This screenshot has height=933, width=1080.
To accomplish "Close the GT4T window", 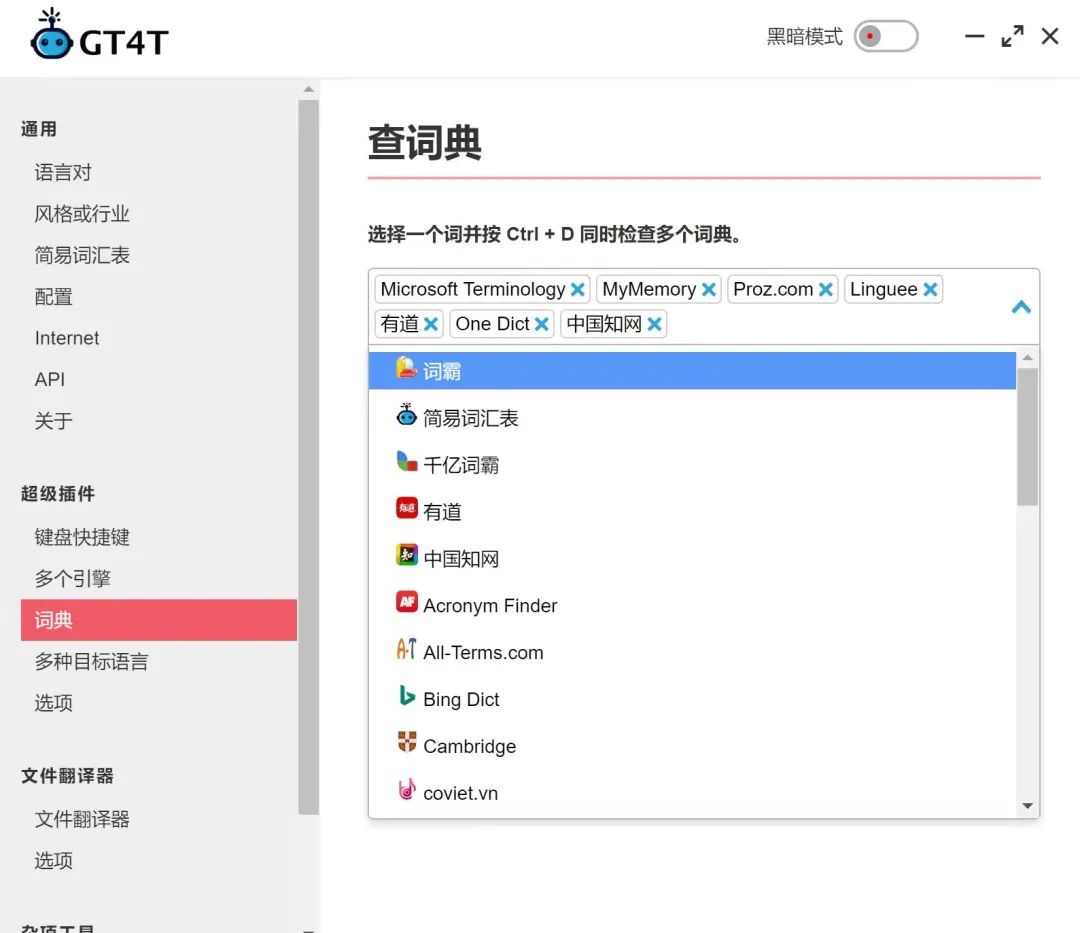I will pos(1050,36).
